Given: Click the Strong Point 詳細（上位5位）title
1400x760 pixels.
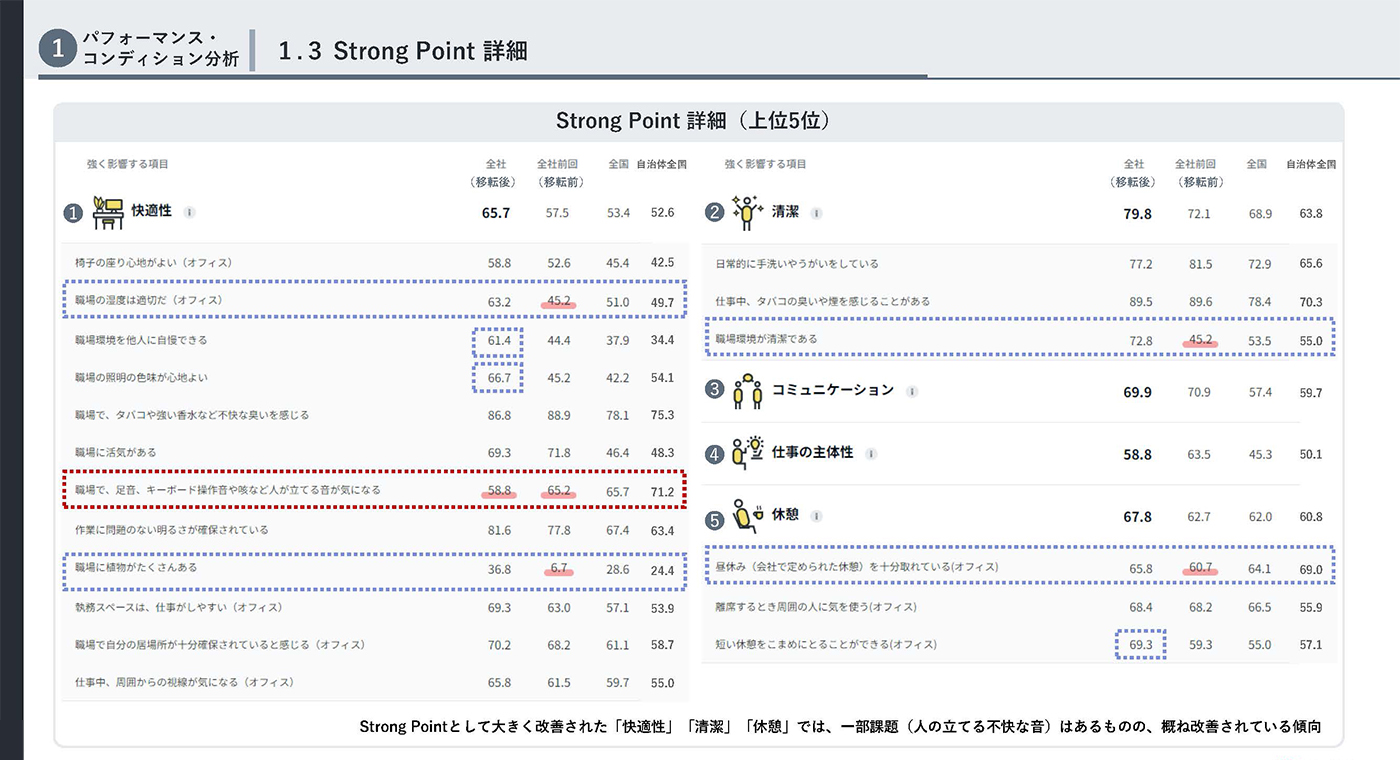Looking at the screenshot, I should pos(697,121).
